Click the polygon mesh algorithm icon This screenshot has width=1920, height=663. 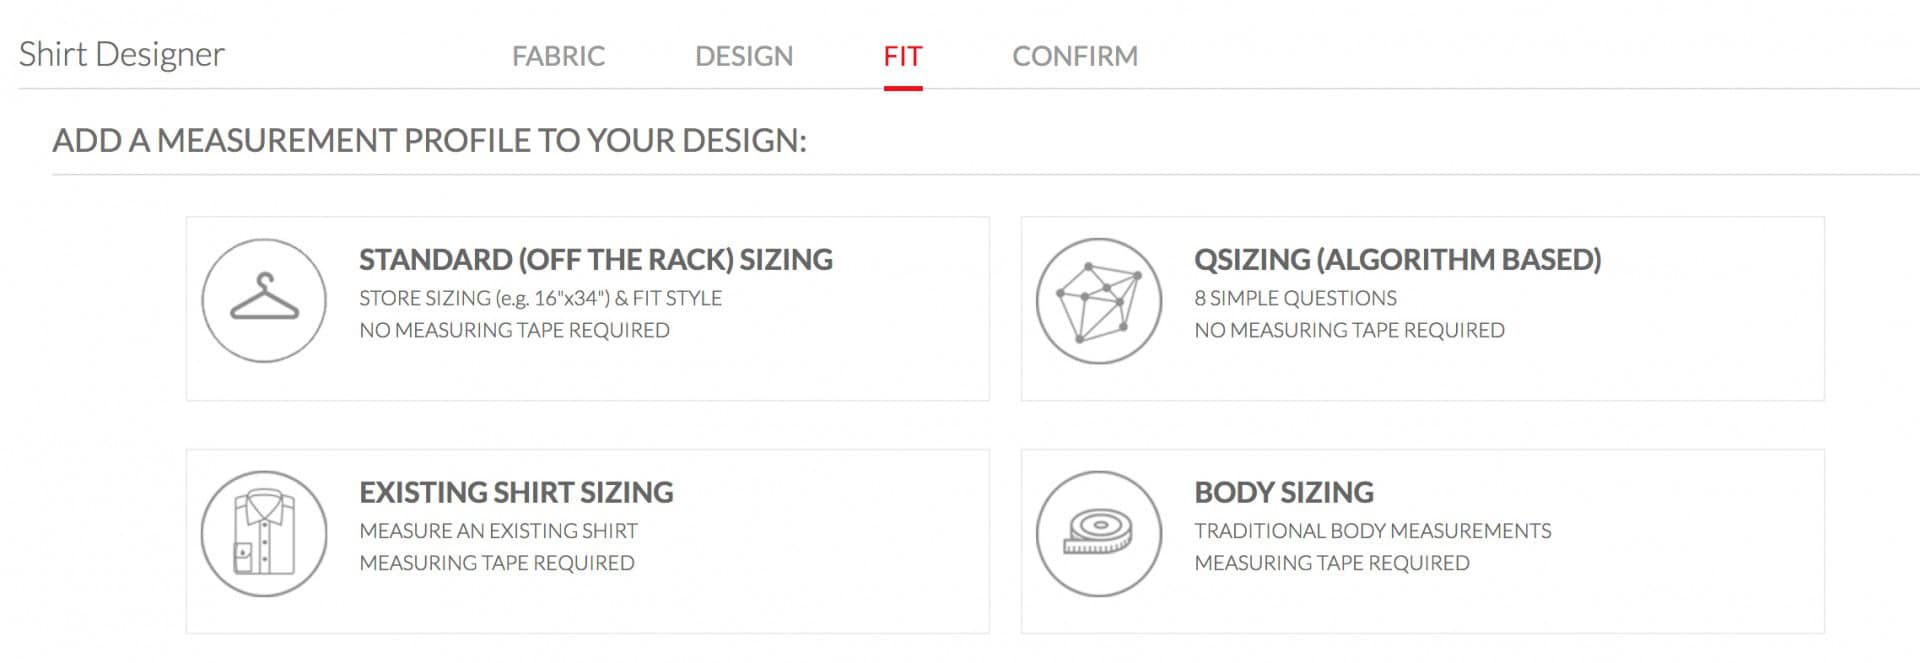pos(1099,300)
